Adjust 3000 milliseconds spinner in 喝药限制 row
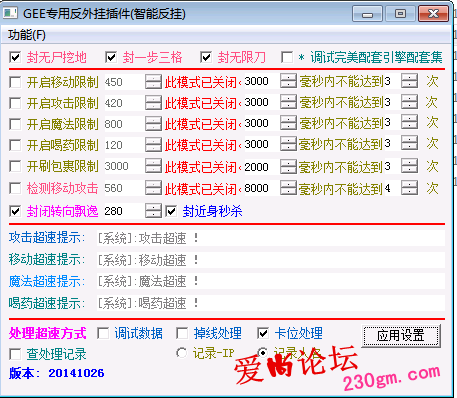This screenshot has width=457, height=398. tap(288, 144)
